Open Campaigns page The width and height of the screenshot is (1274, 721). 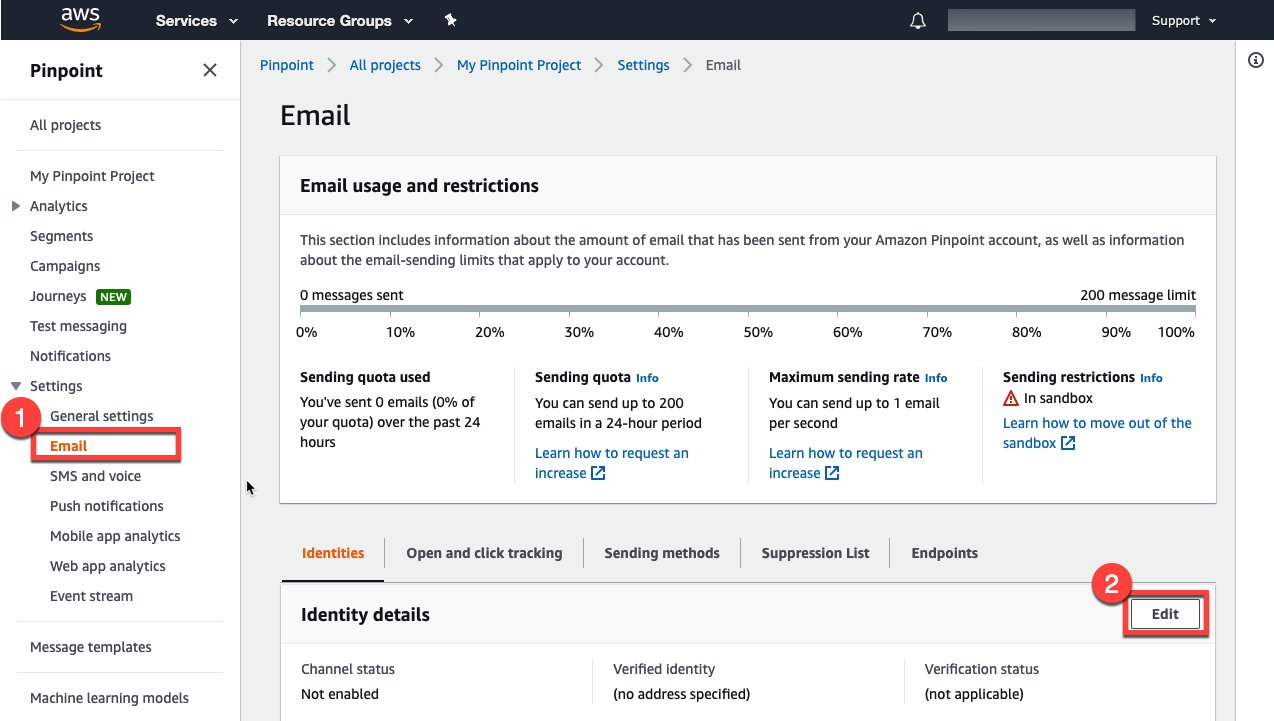65,266
